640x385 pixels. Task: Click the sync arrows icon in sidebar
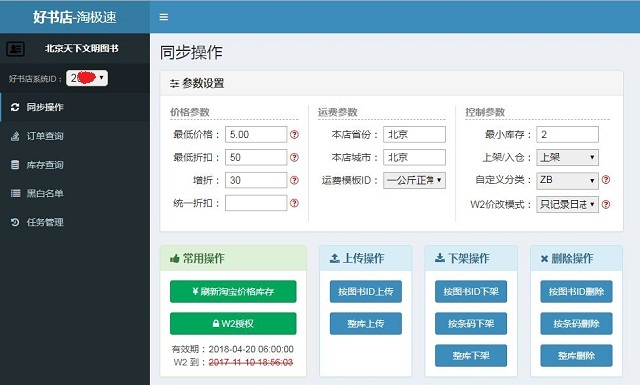pyautogui.click(x=15, y=107)
